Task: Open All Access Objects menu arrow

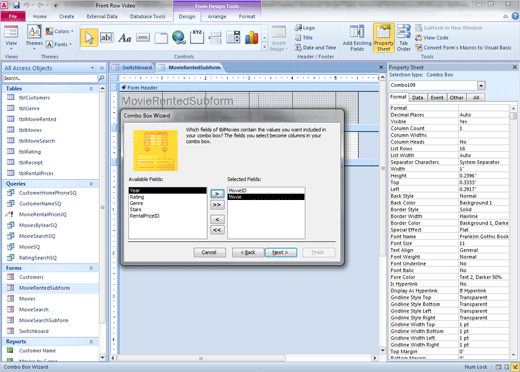Action: tap(92, 68)
